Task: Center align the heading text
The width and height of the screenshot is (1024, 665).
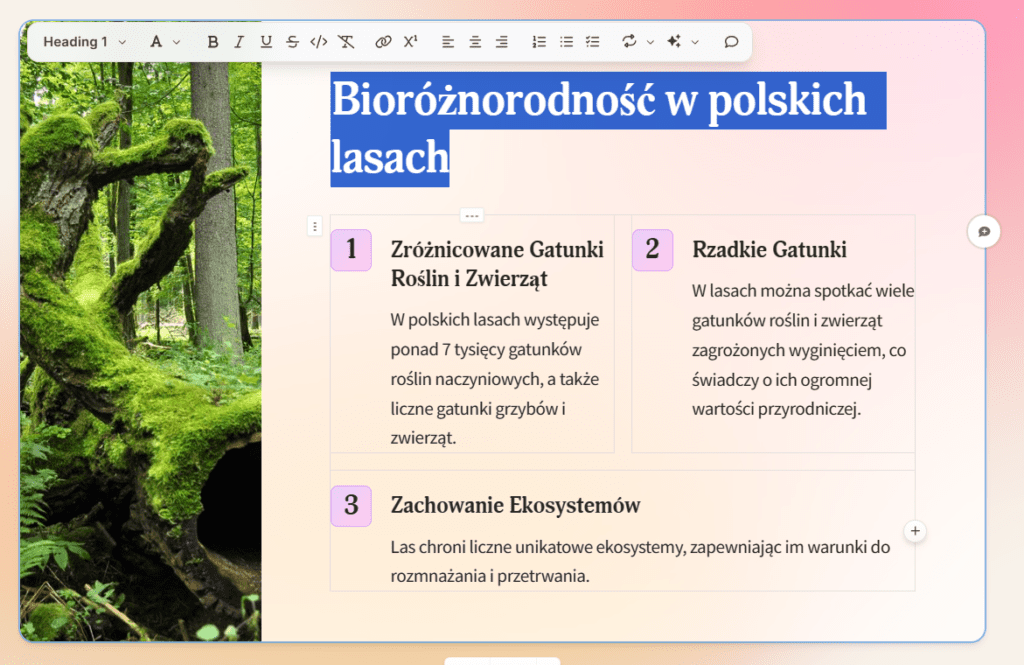Action: [x=474, y=42]
